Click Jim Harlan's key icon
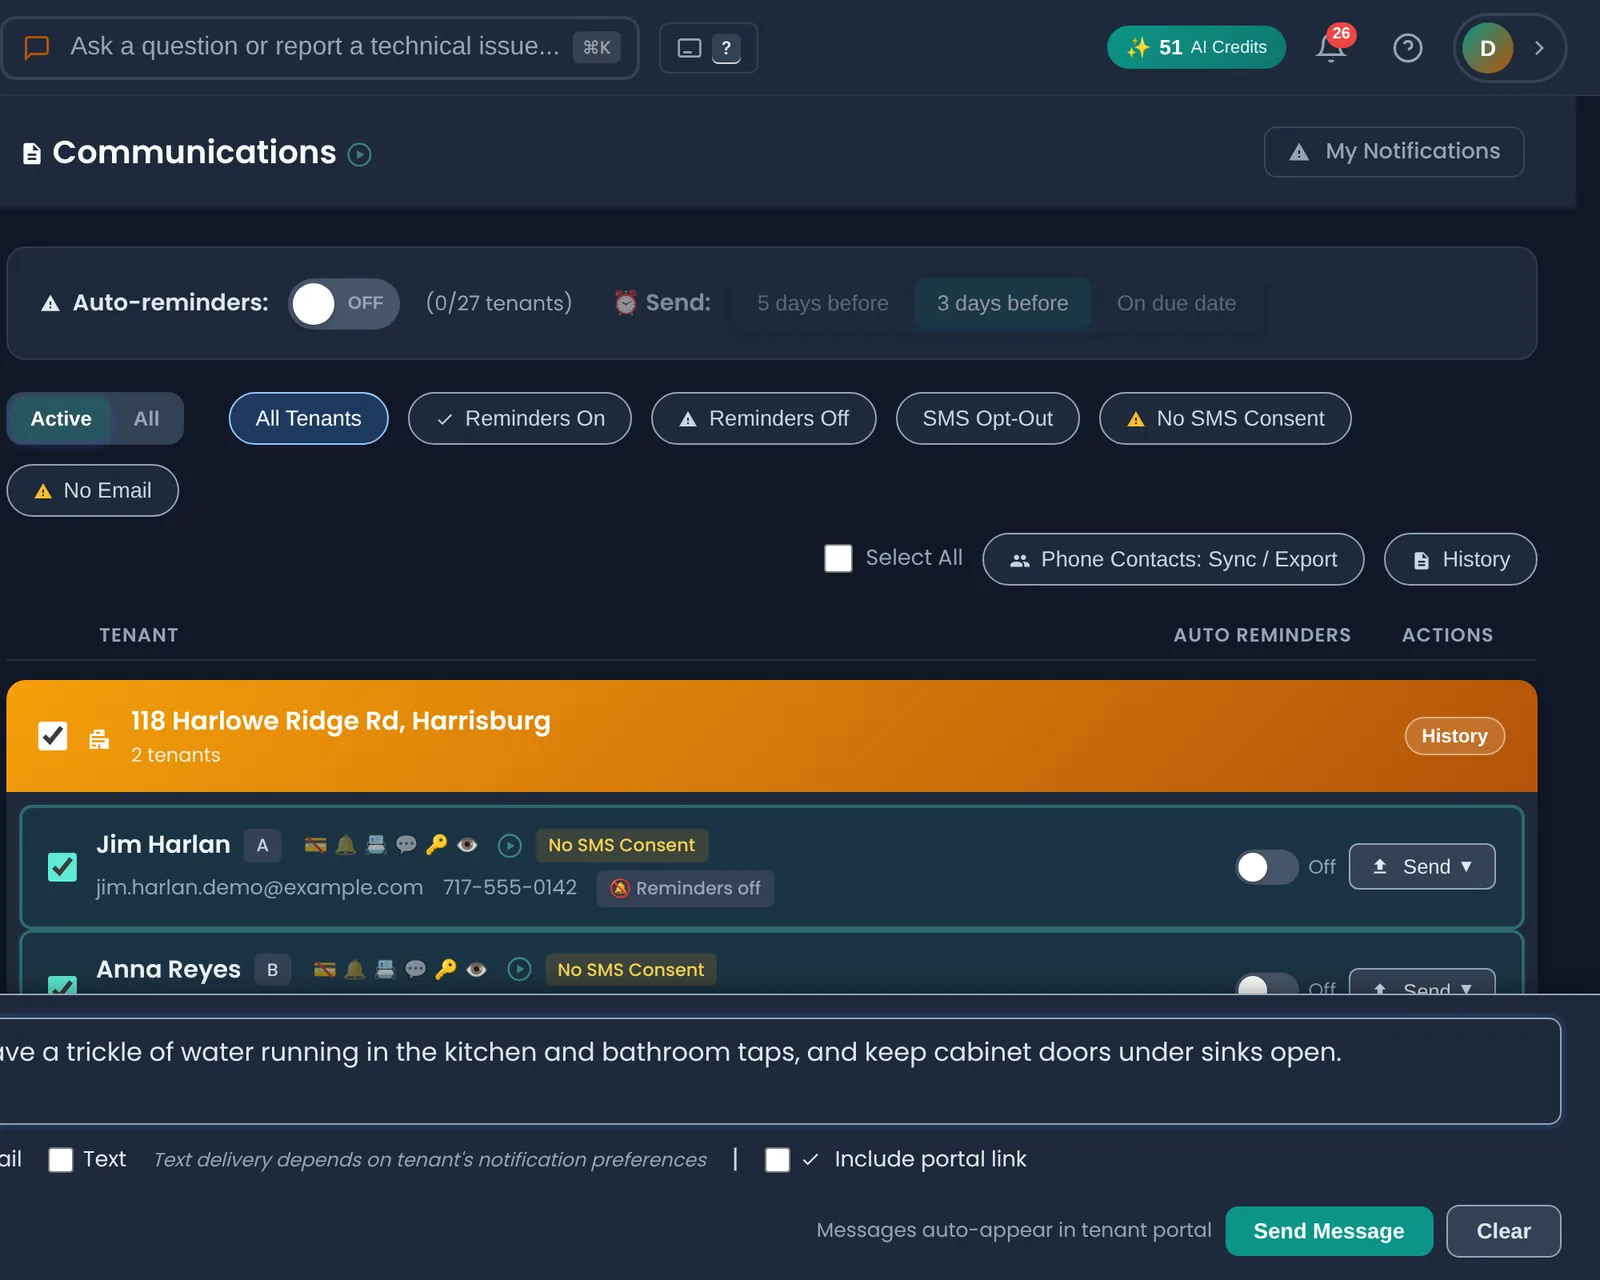 (436, 845)
